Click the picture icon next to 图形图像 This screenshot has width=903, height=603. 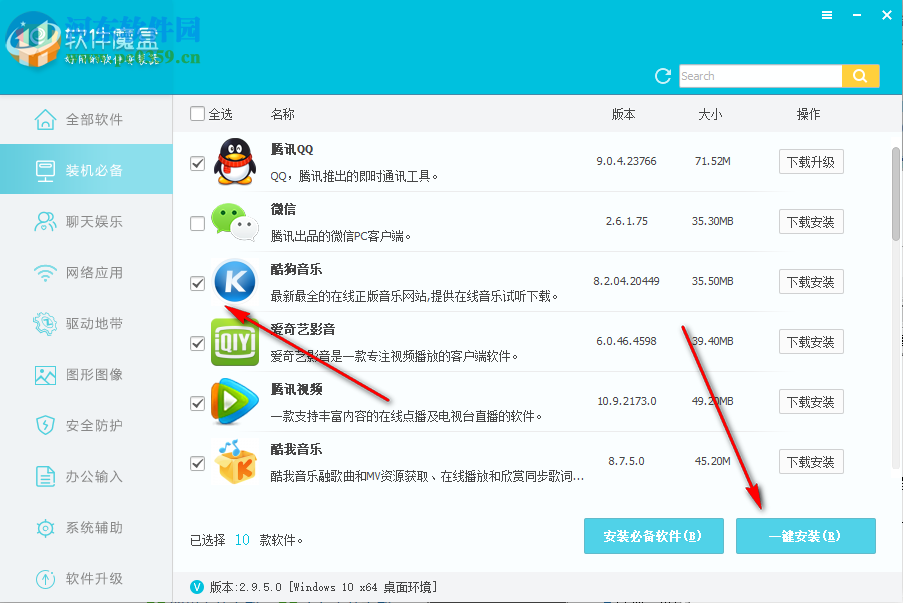click(45, 375)
